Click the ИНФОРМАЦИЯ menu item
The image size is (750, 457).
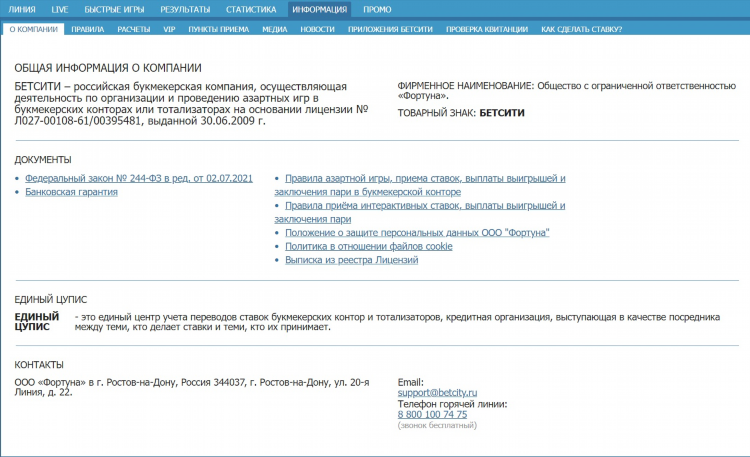tap(320, 10)
